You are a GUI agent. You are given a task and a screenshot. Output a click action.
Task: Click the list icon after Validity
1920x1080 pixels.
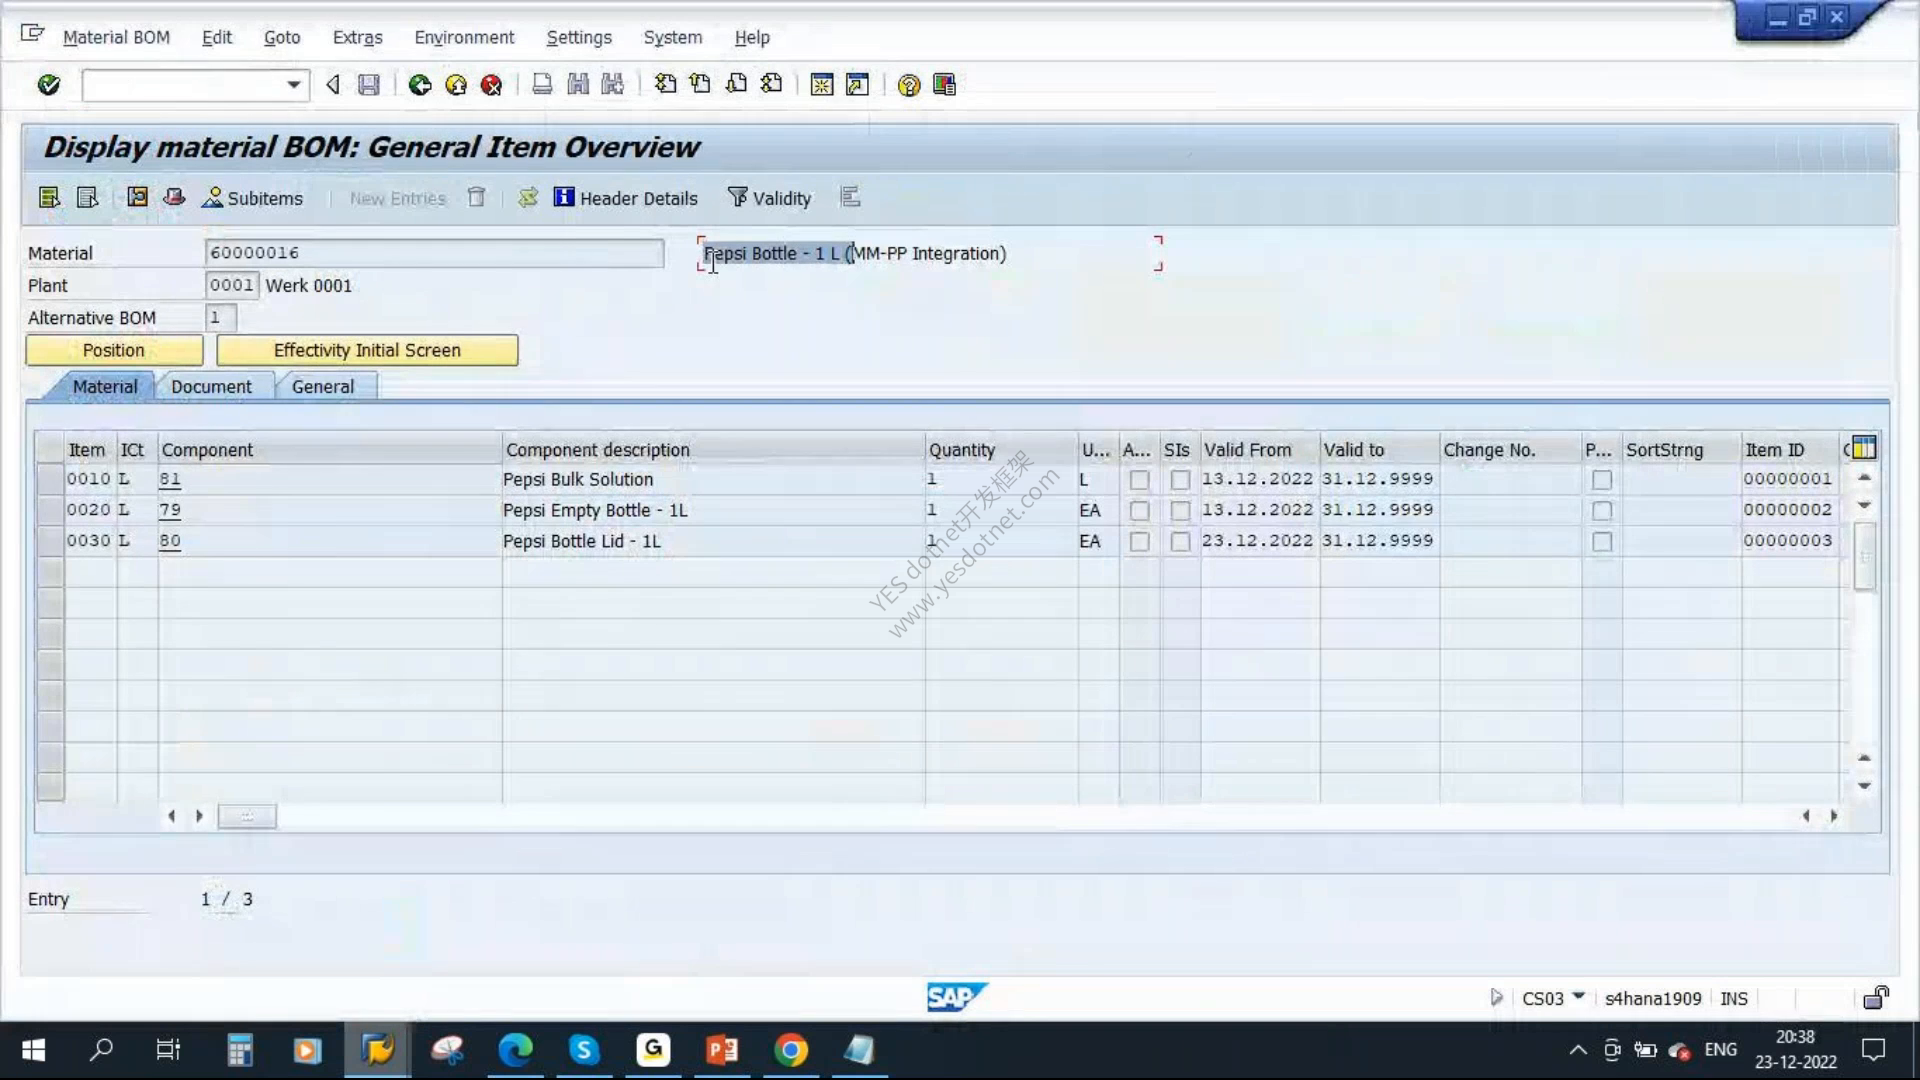[850, 198]
